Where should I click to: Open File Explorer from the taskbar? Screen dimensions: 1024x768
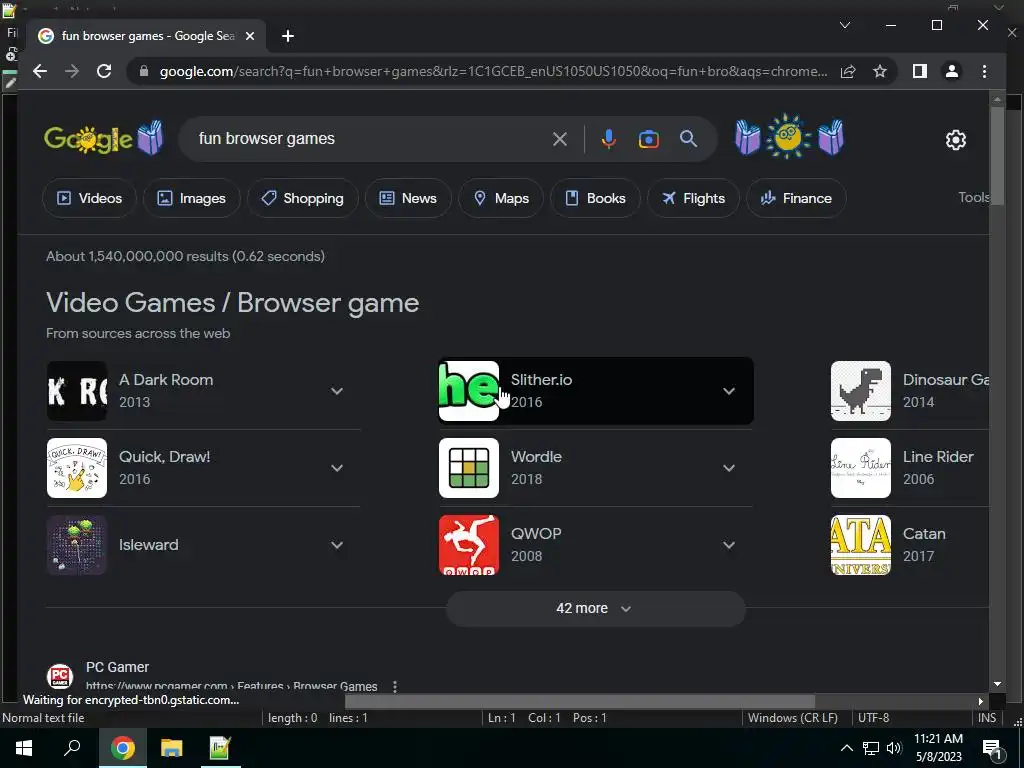(x=171, y=748)
